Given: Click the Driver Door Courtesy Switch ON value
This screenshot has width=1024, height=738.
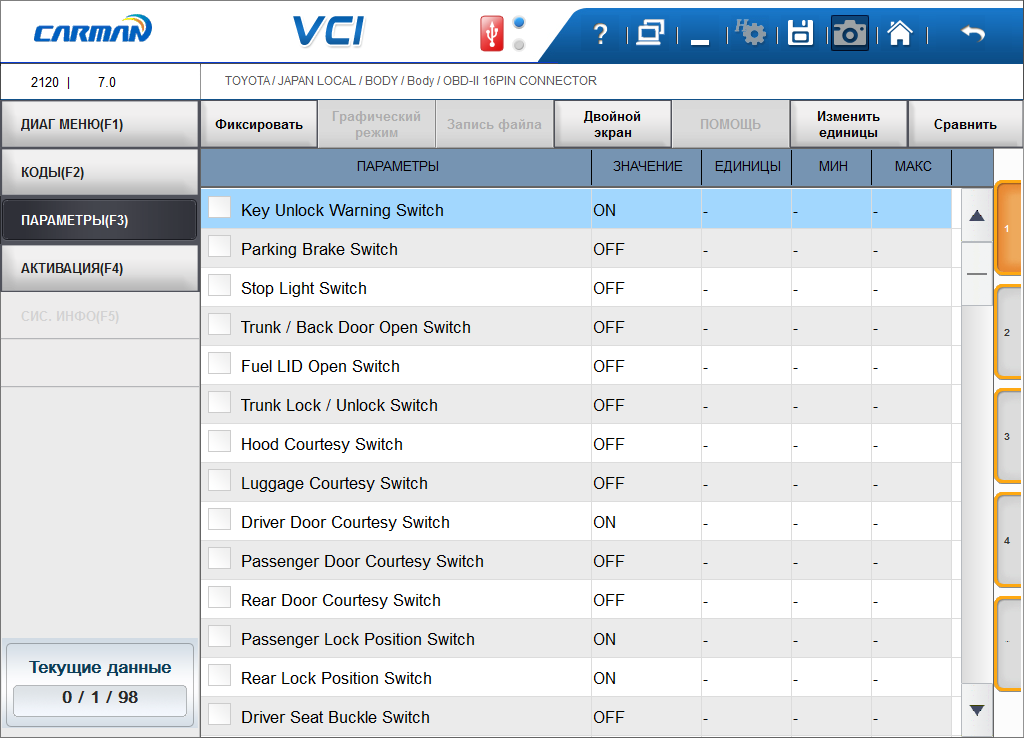Looking at the screenshot, I should pos(604,522).
